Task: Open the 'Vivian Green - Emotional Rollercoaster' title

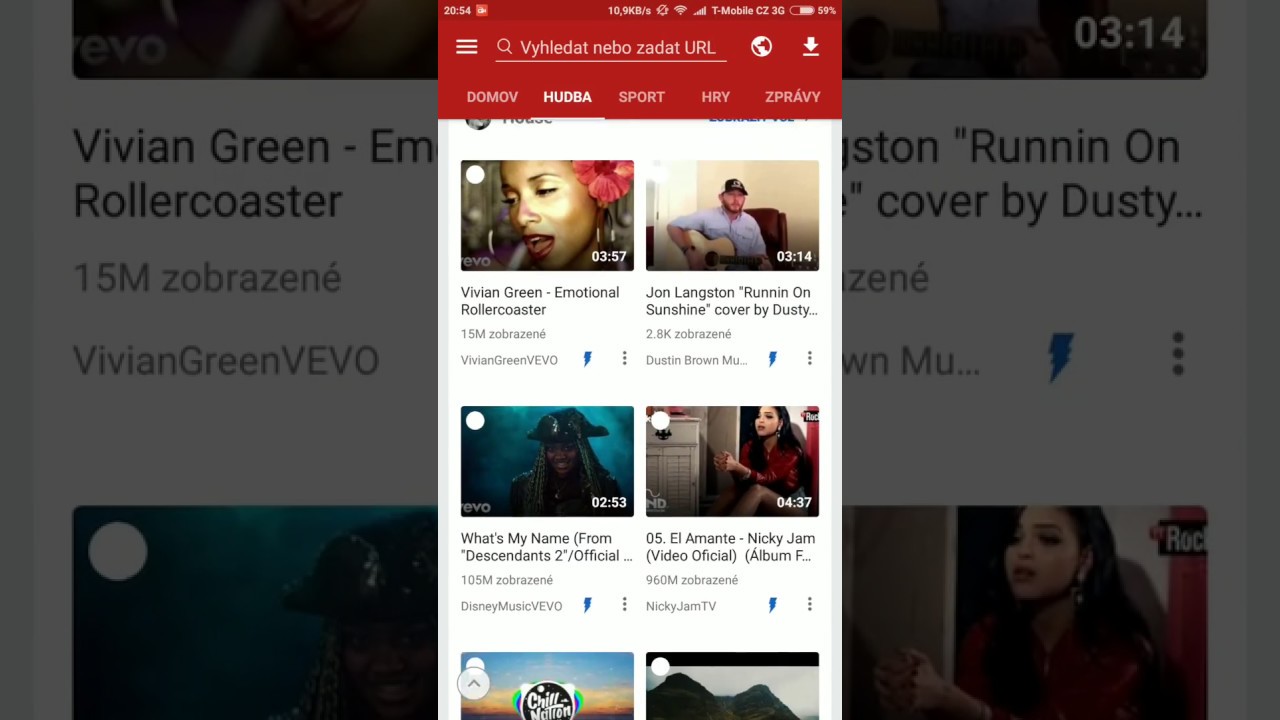Action: pos(540,301)
